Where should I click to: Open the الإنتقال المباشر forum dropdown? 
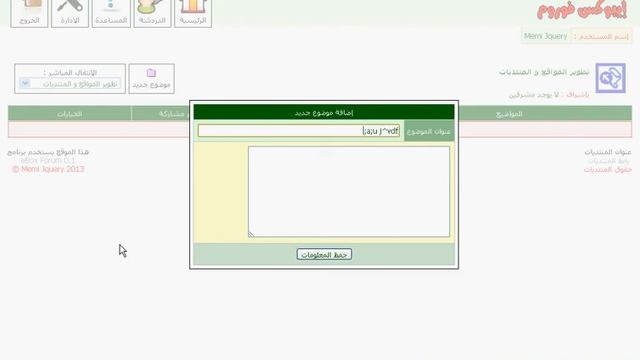(x=70, y=84)
